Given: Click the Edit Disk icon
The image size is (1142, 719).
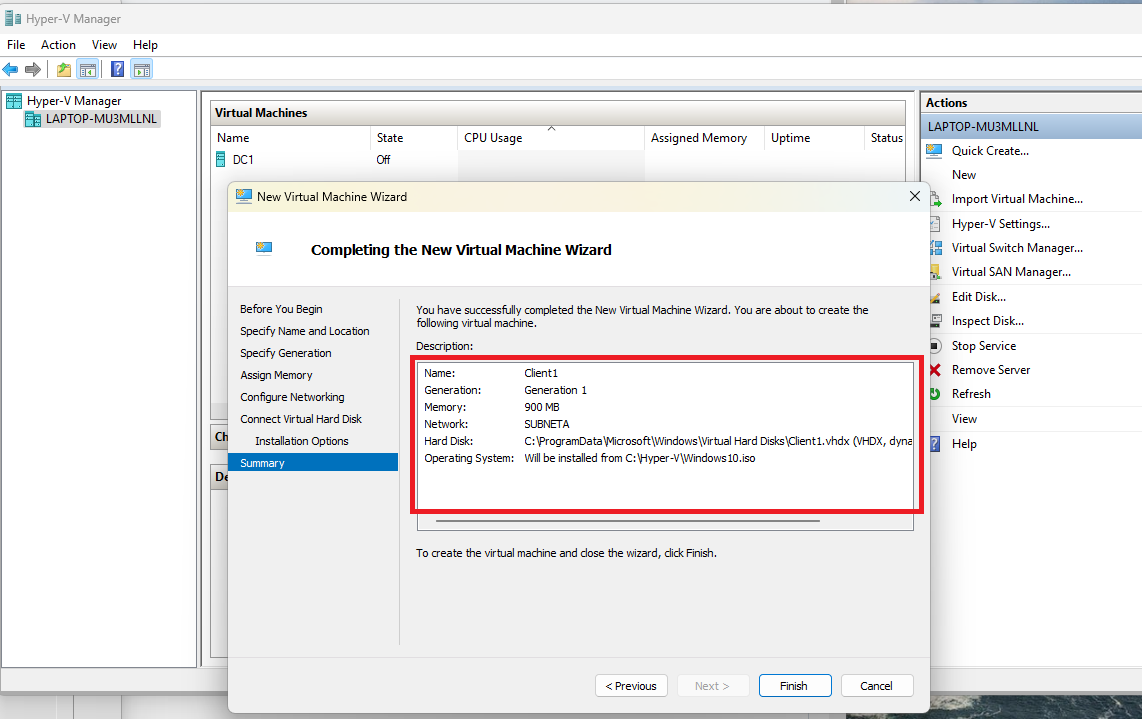Looking at the screenshot, I should point(935,296).
